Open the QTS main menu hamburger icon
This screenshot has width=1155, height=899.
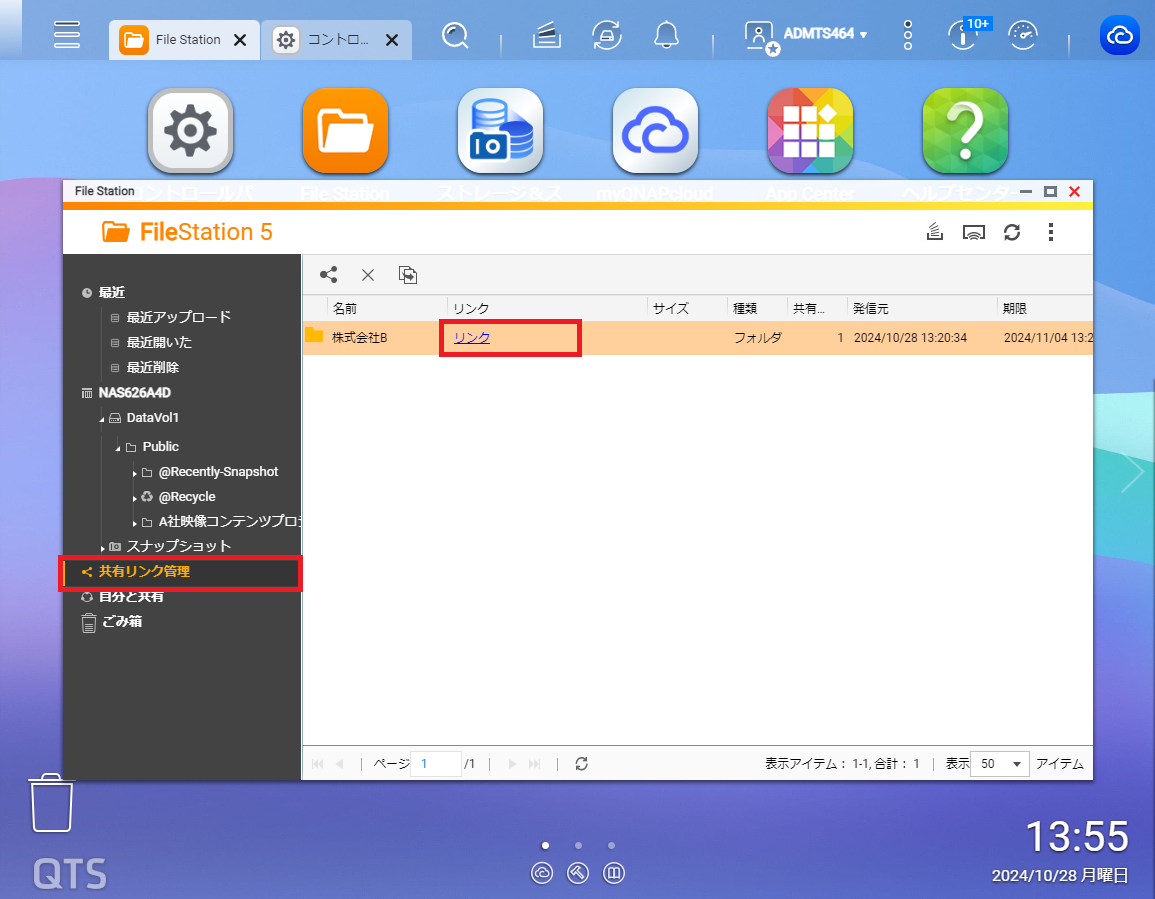pyautogui.click(x=66, y=35)
